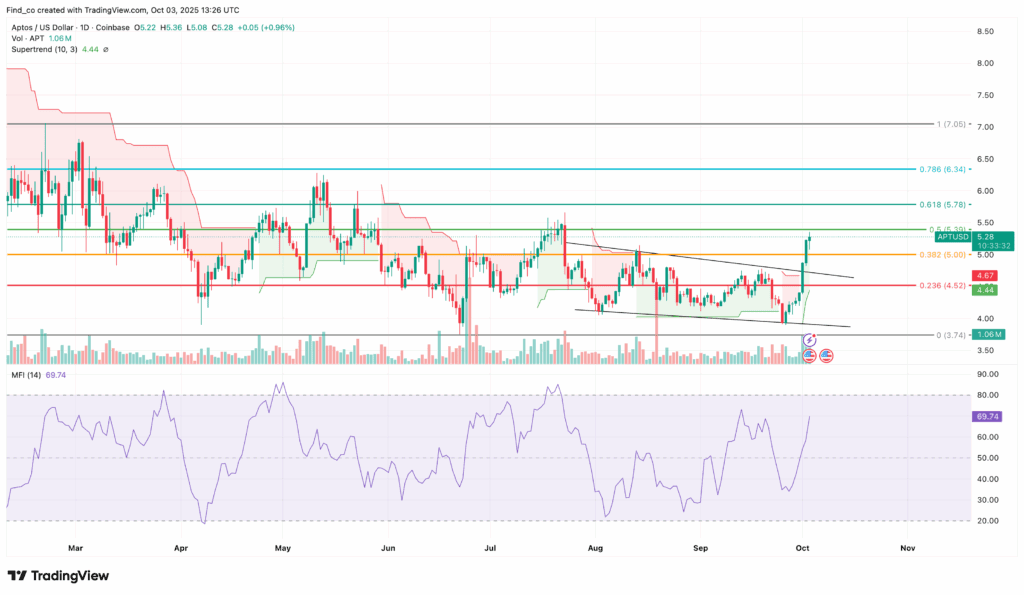The width and height of the screenshot is (1024, 595).
Task: Click the purple lightning bolt event icon
Action: pyautogui.click(x=809, y=342)
